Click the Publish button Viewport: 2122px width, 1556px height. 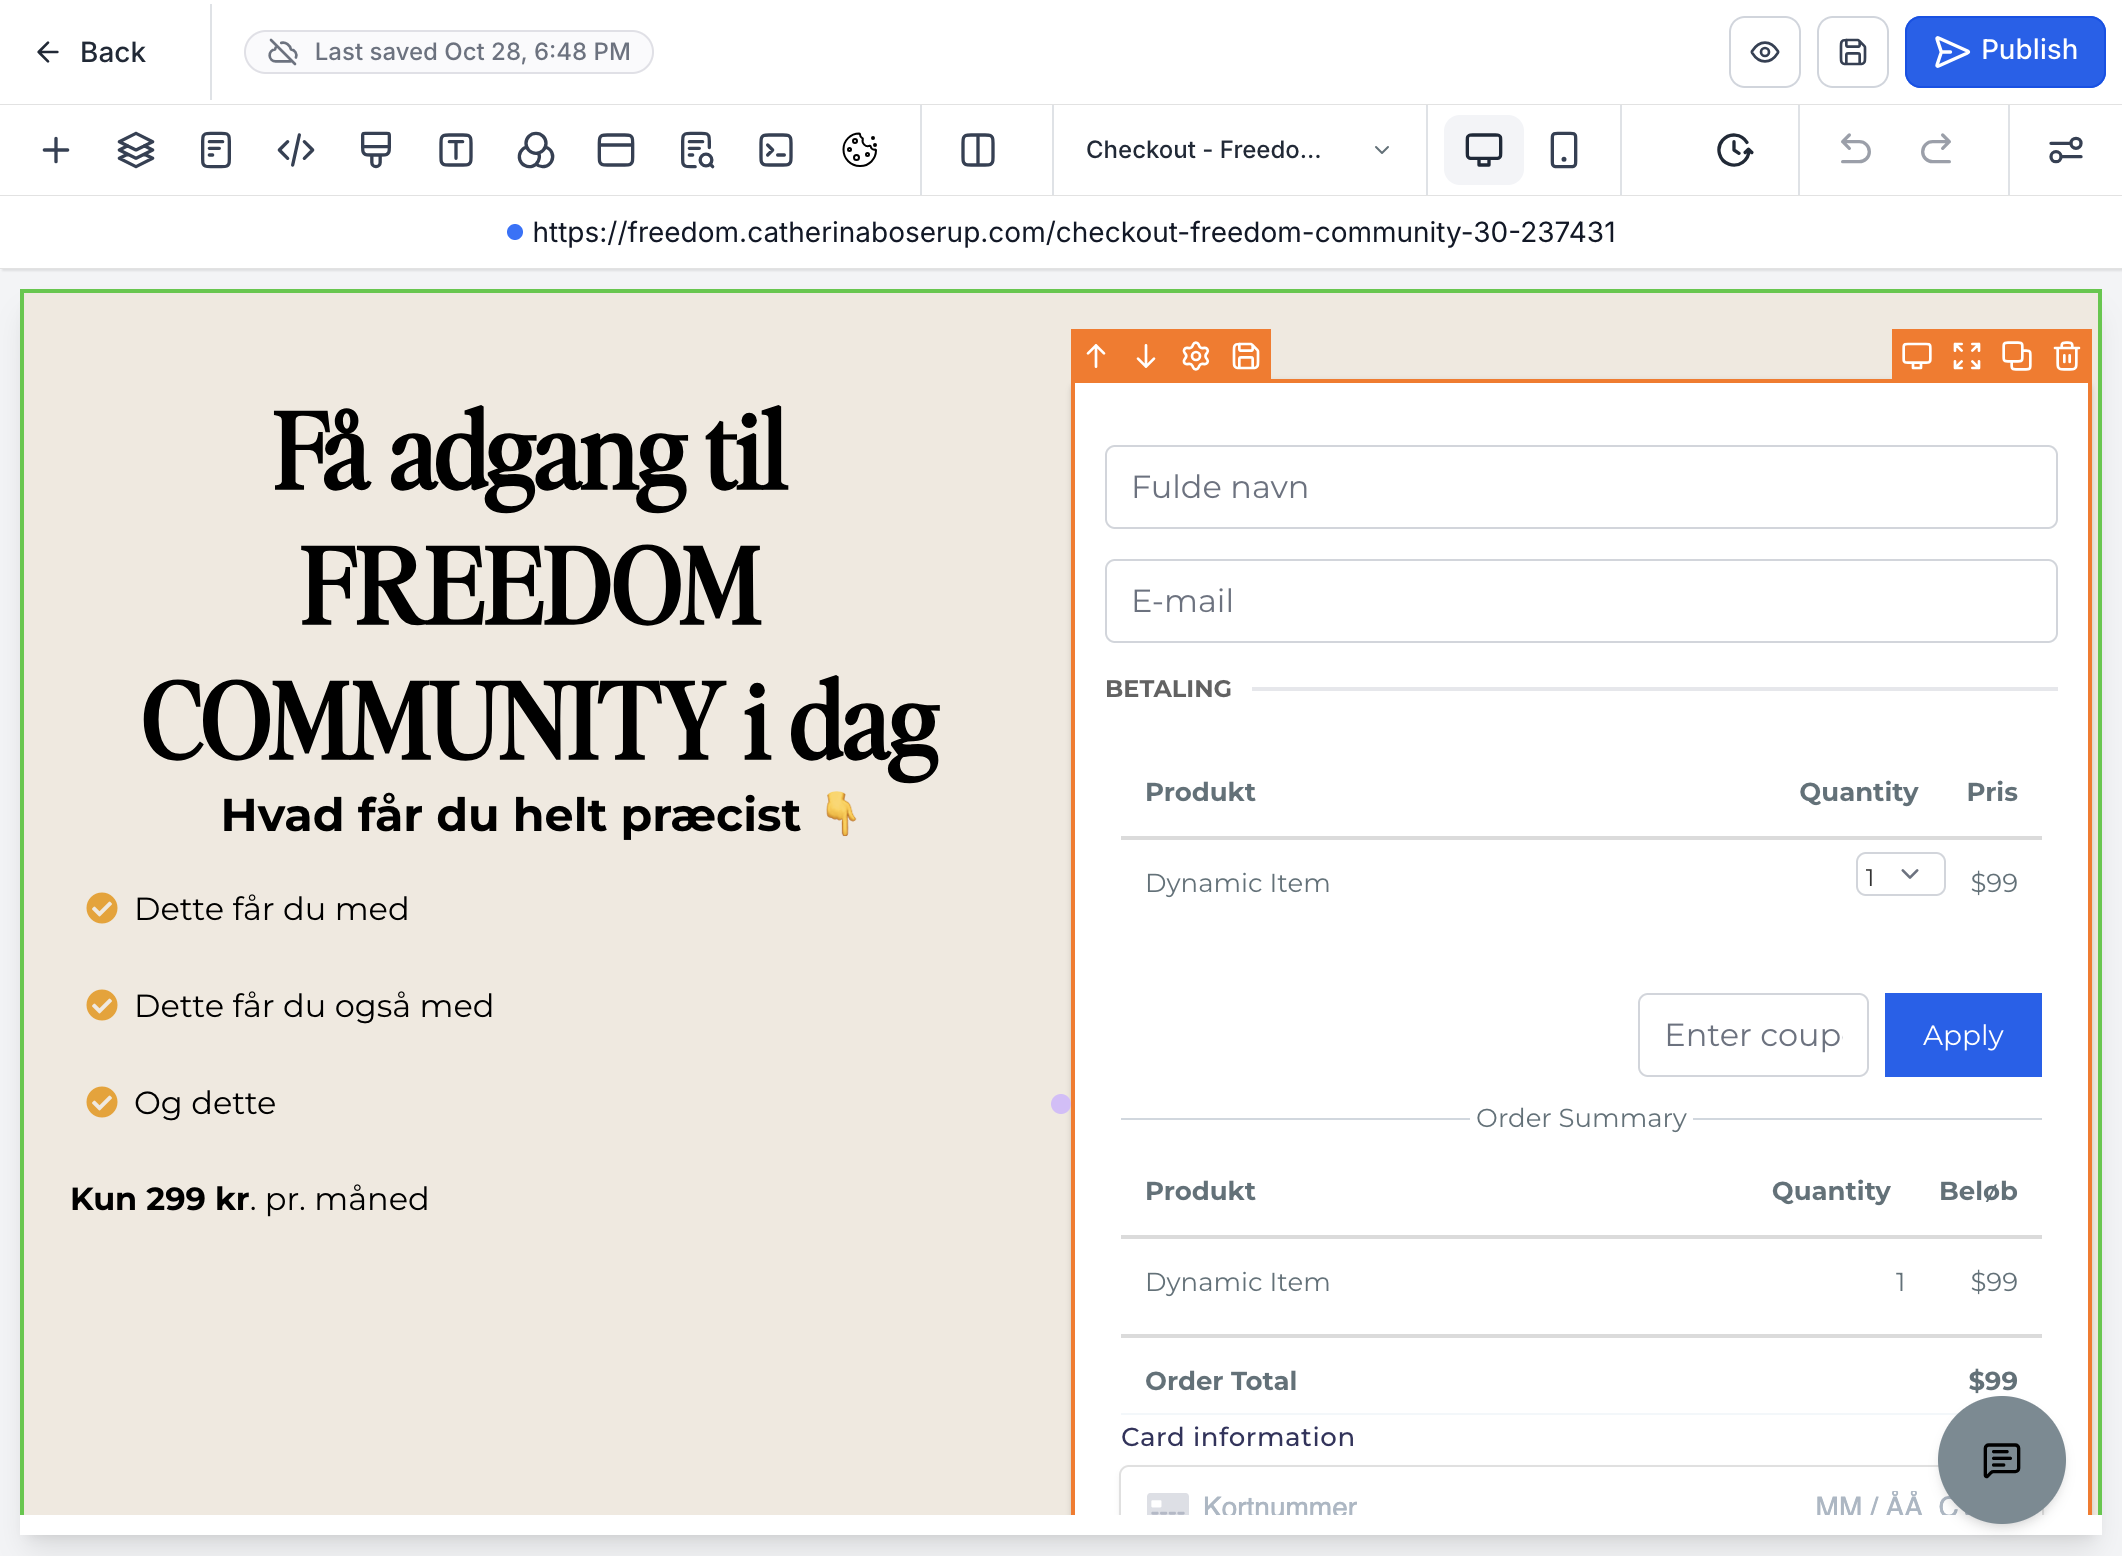[2005, 52]
